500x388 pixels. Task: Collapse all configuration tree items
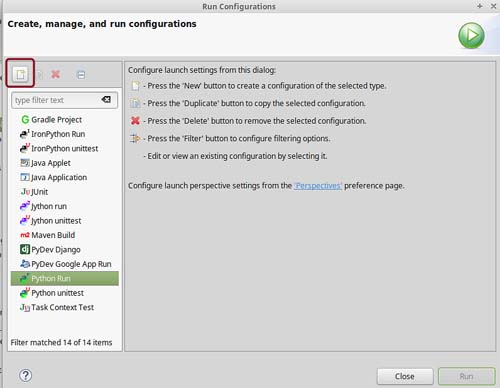[81, 75]
